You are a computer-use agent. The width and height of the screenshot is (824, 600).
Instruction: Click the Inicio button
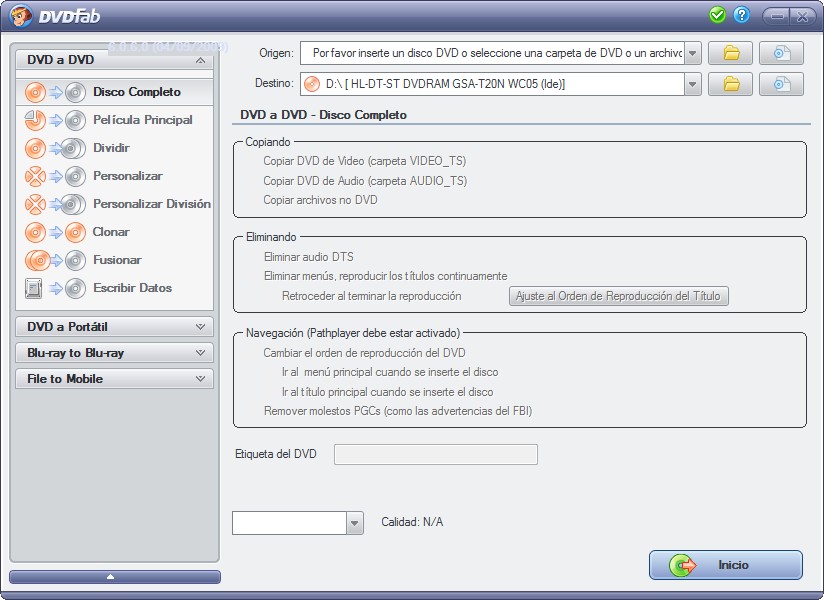tap(726, 565)
